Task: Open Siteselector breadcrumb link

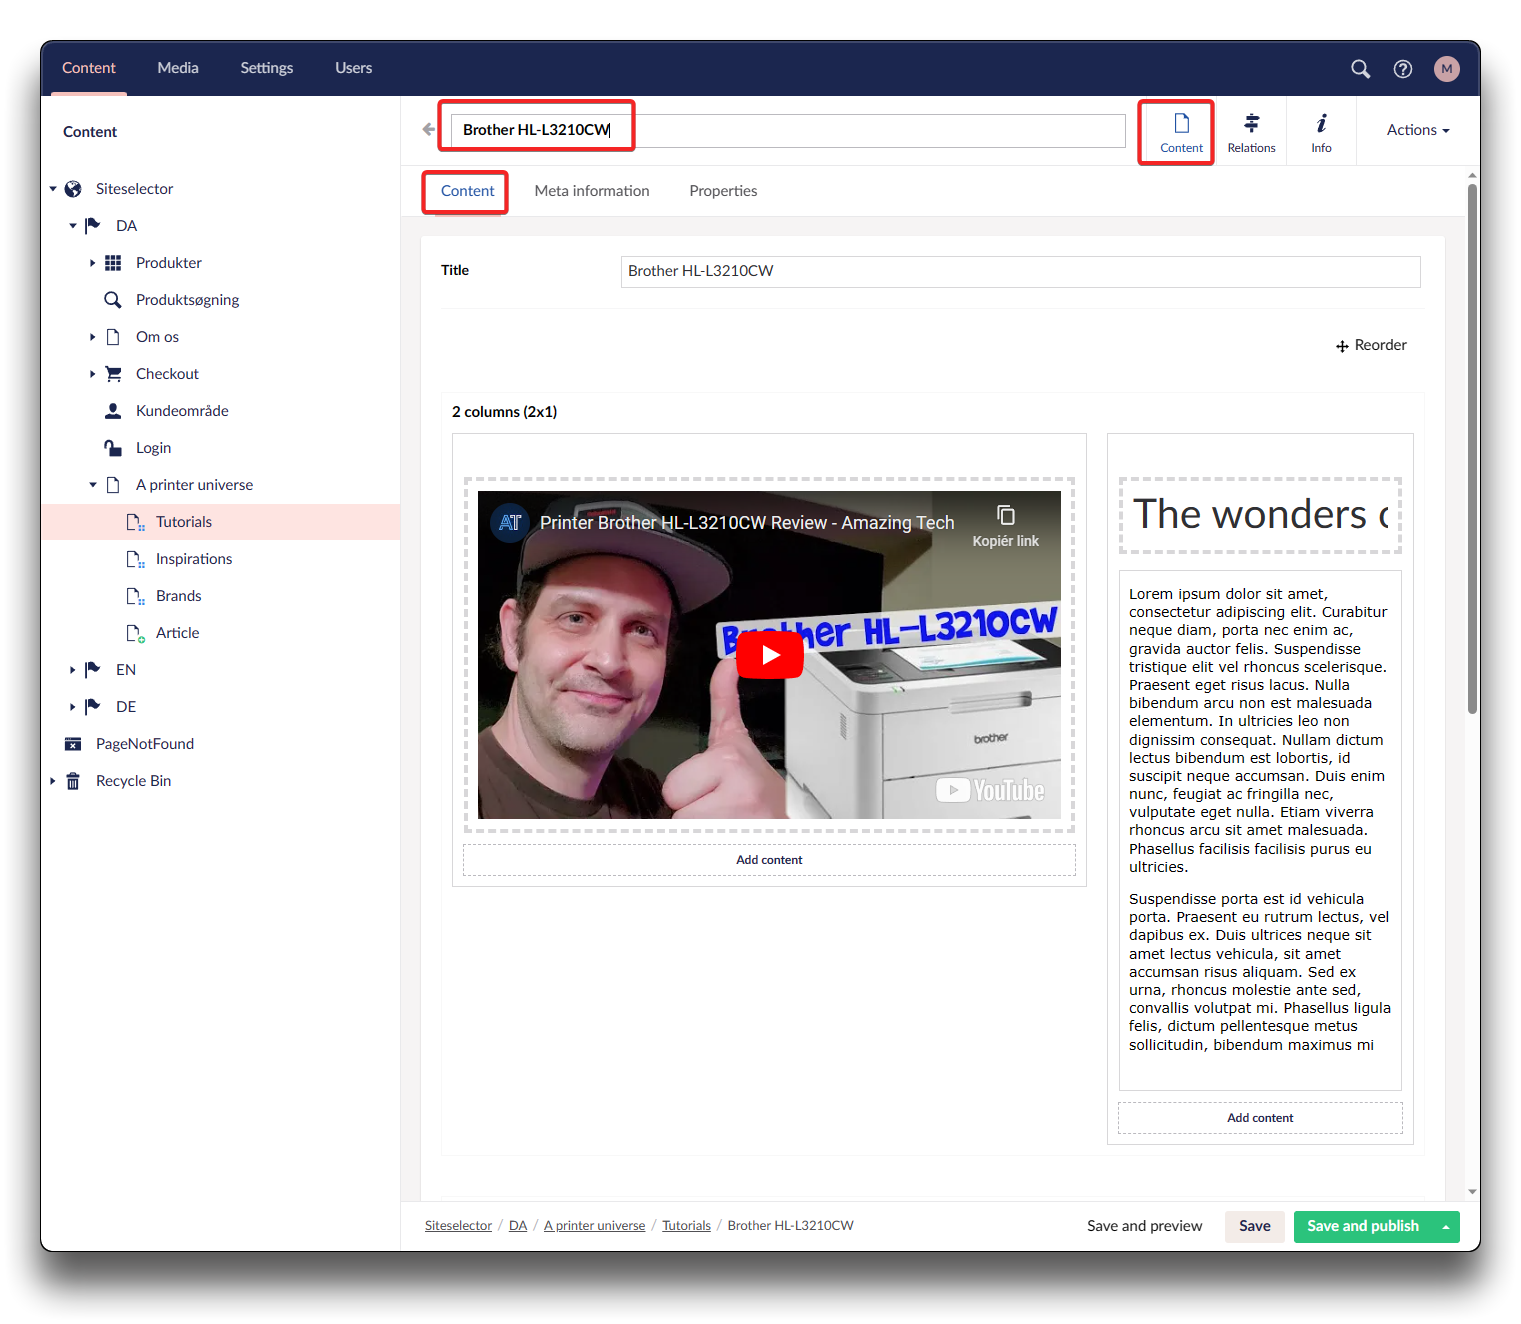Action: pos(458,1226)
